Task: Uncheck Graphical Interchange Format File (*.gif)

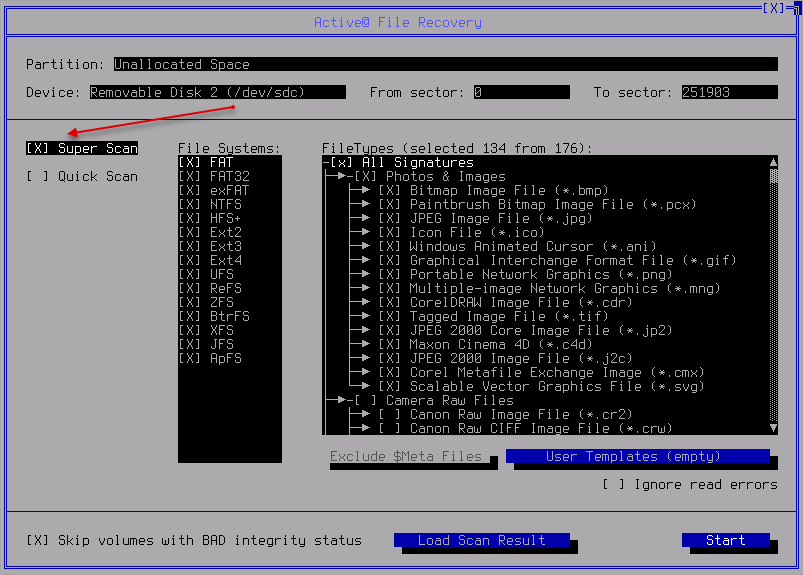Action: [390, 261]
